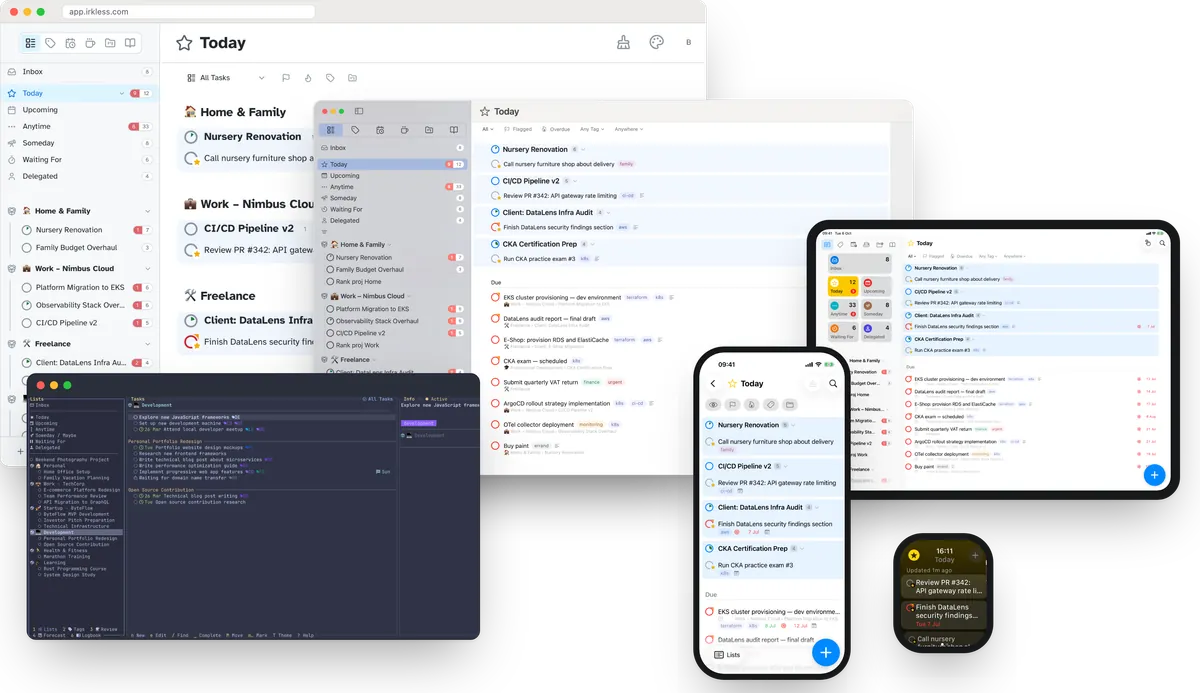
Task: Check off 'EKS cluster provisioning' in Mac window
Action: click(x=495, y=297)
